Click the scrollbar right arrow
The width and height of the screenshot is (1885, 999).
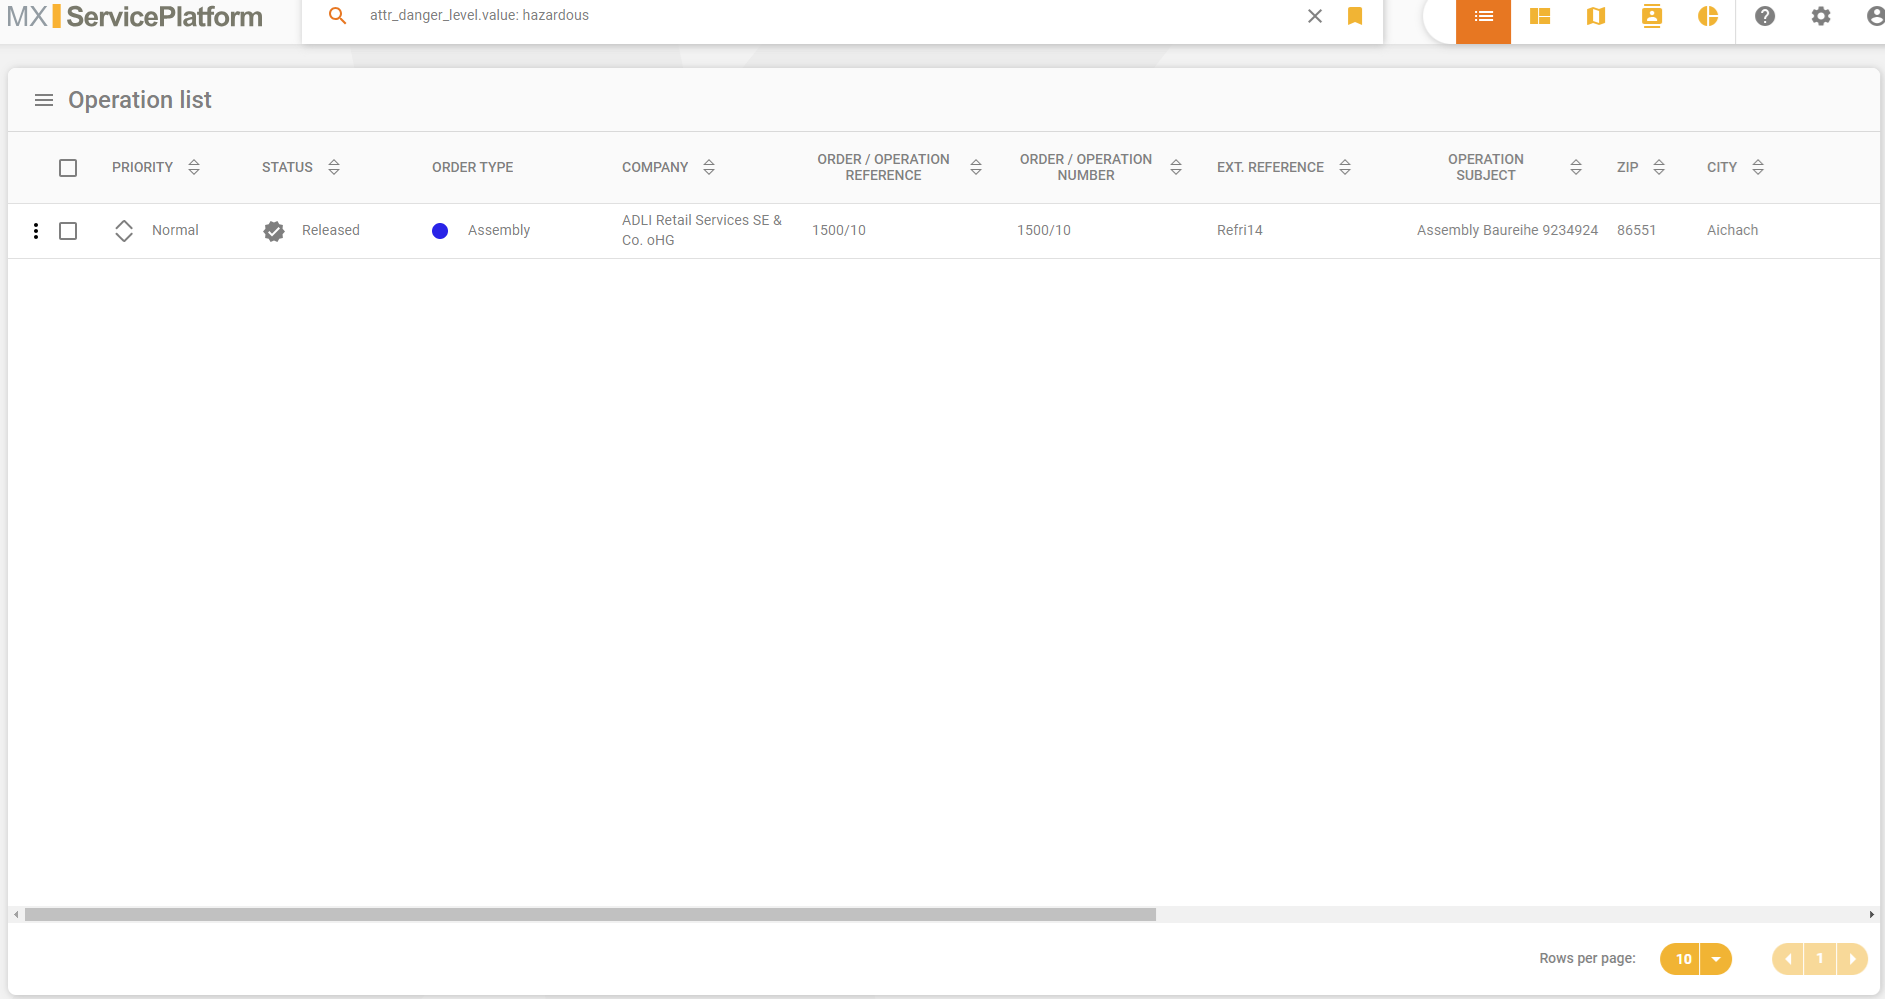coord(1872,914)
